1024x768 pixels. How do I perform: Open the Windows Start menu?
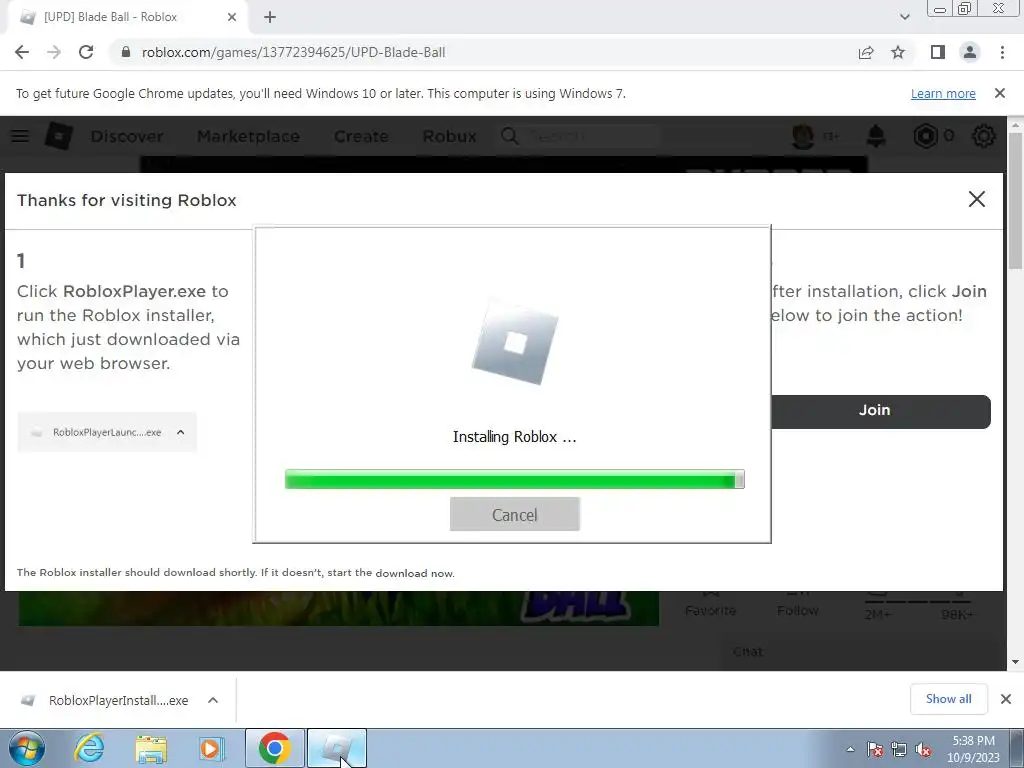pos(26,748)
